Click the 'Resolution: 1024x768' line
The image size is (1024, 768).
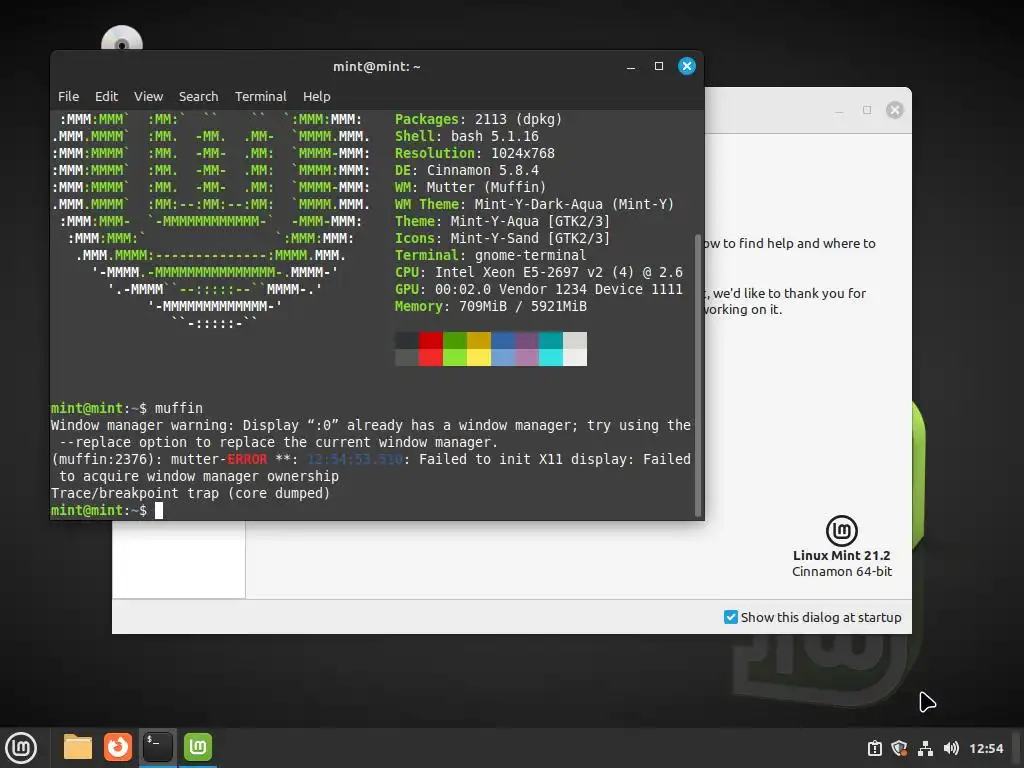[475, 153]
